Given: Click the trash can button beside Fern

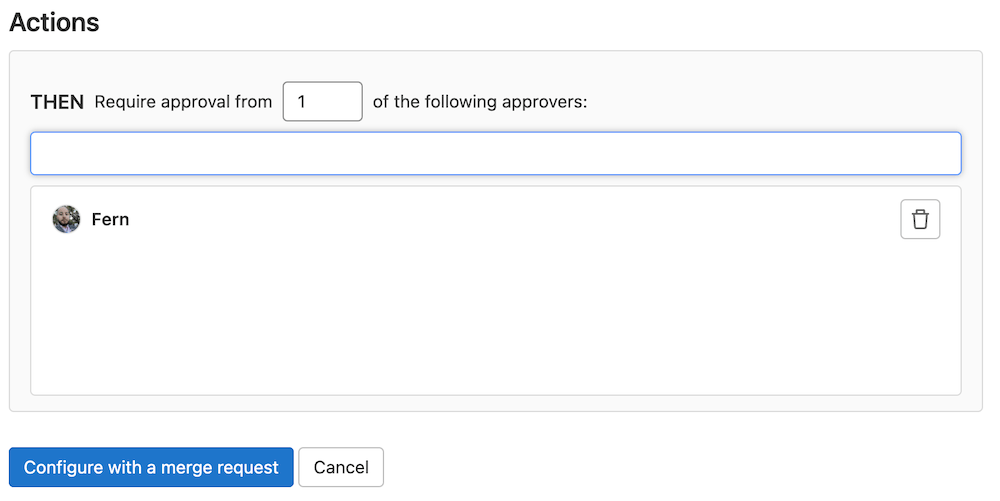Looking at the screenshot, I should click(x=920, y=219).
